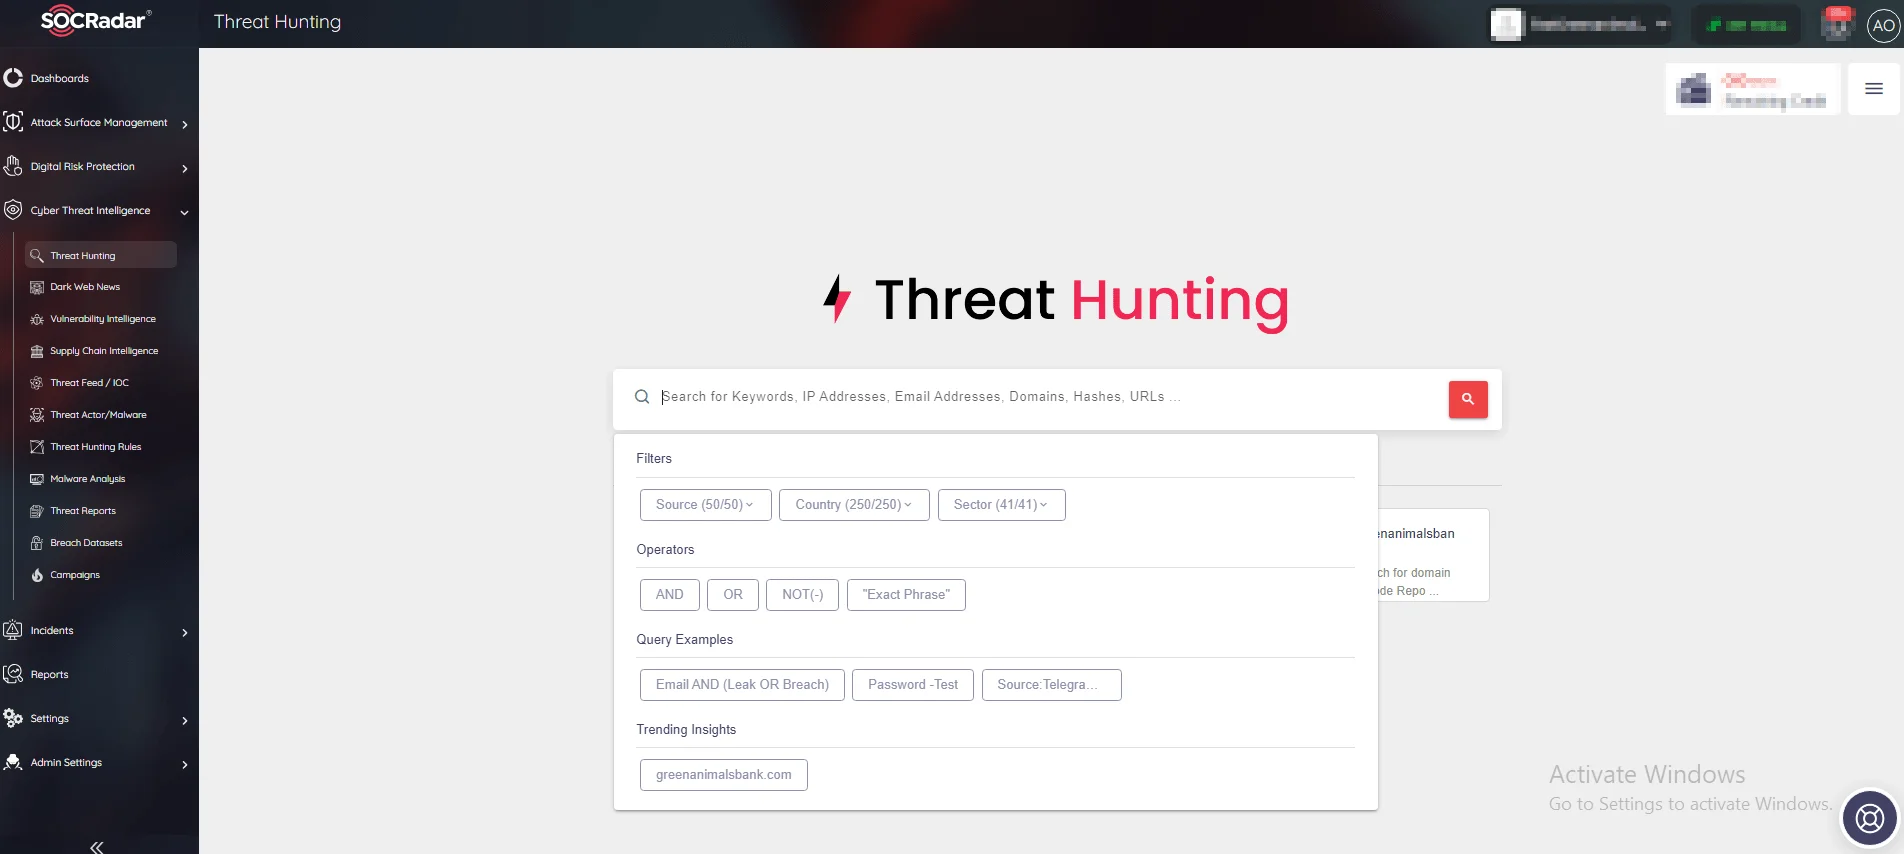The width and height of the screenshot is (1904, 854).
Task: Open the Country (250/250) filter dropdown
Action: click(854, 505)
